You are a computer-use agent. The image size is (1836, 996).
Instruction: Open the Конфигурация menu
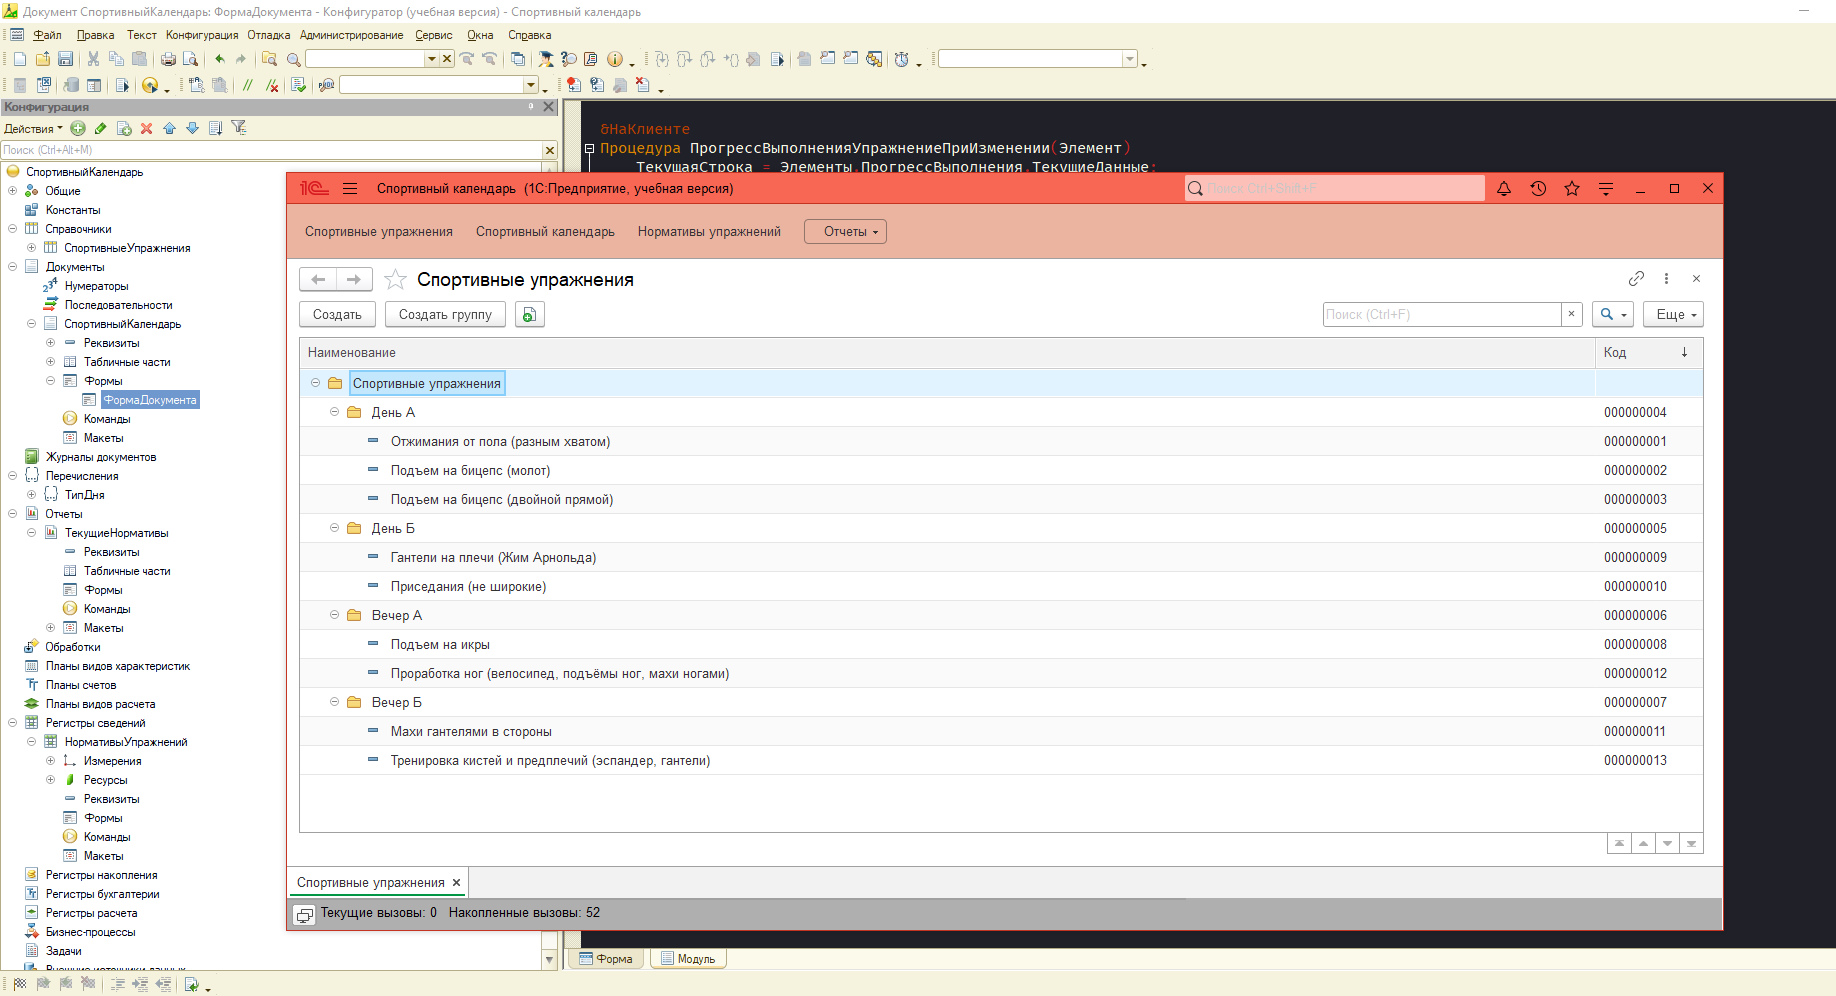click(x=202, y=35)
